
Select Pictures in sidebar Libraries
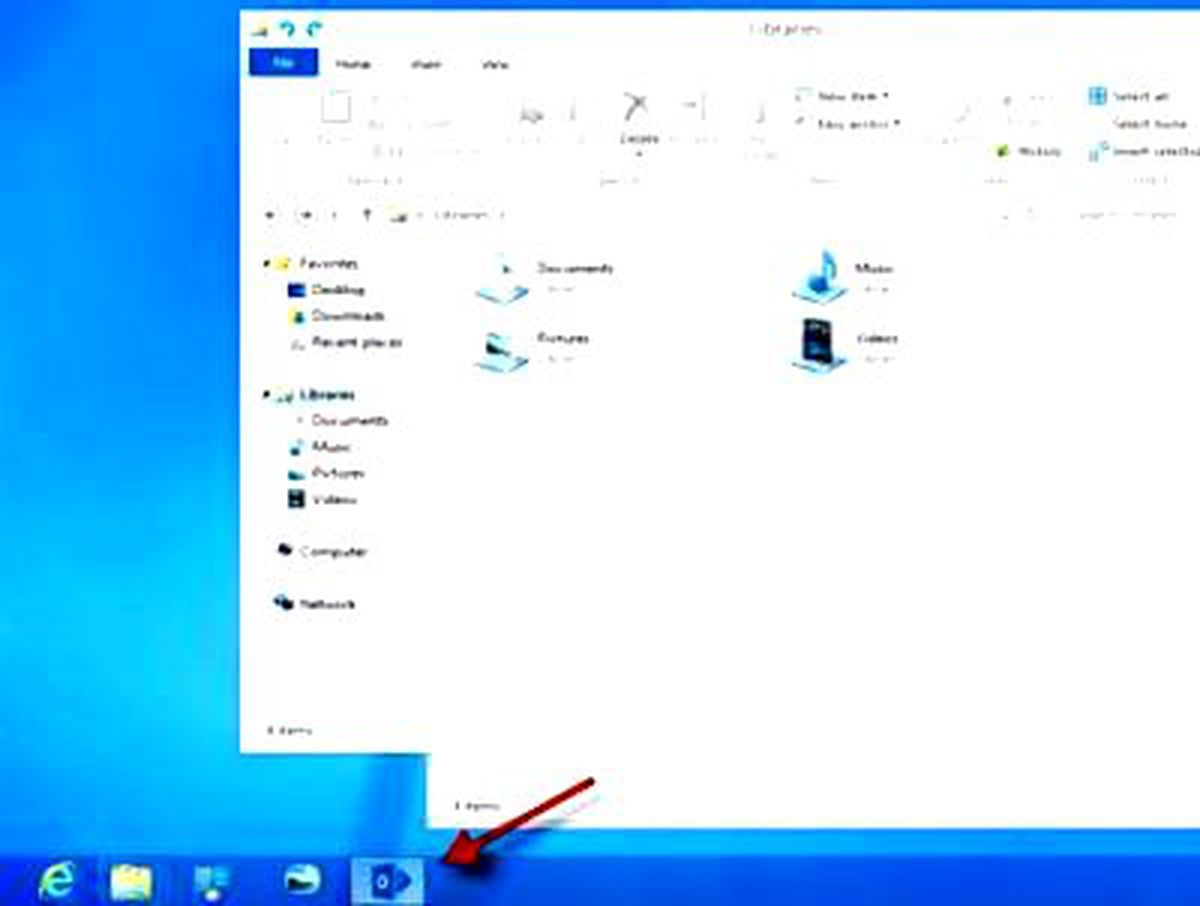pos(326,473)
